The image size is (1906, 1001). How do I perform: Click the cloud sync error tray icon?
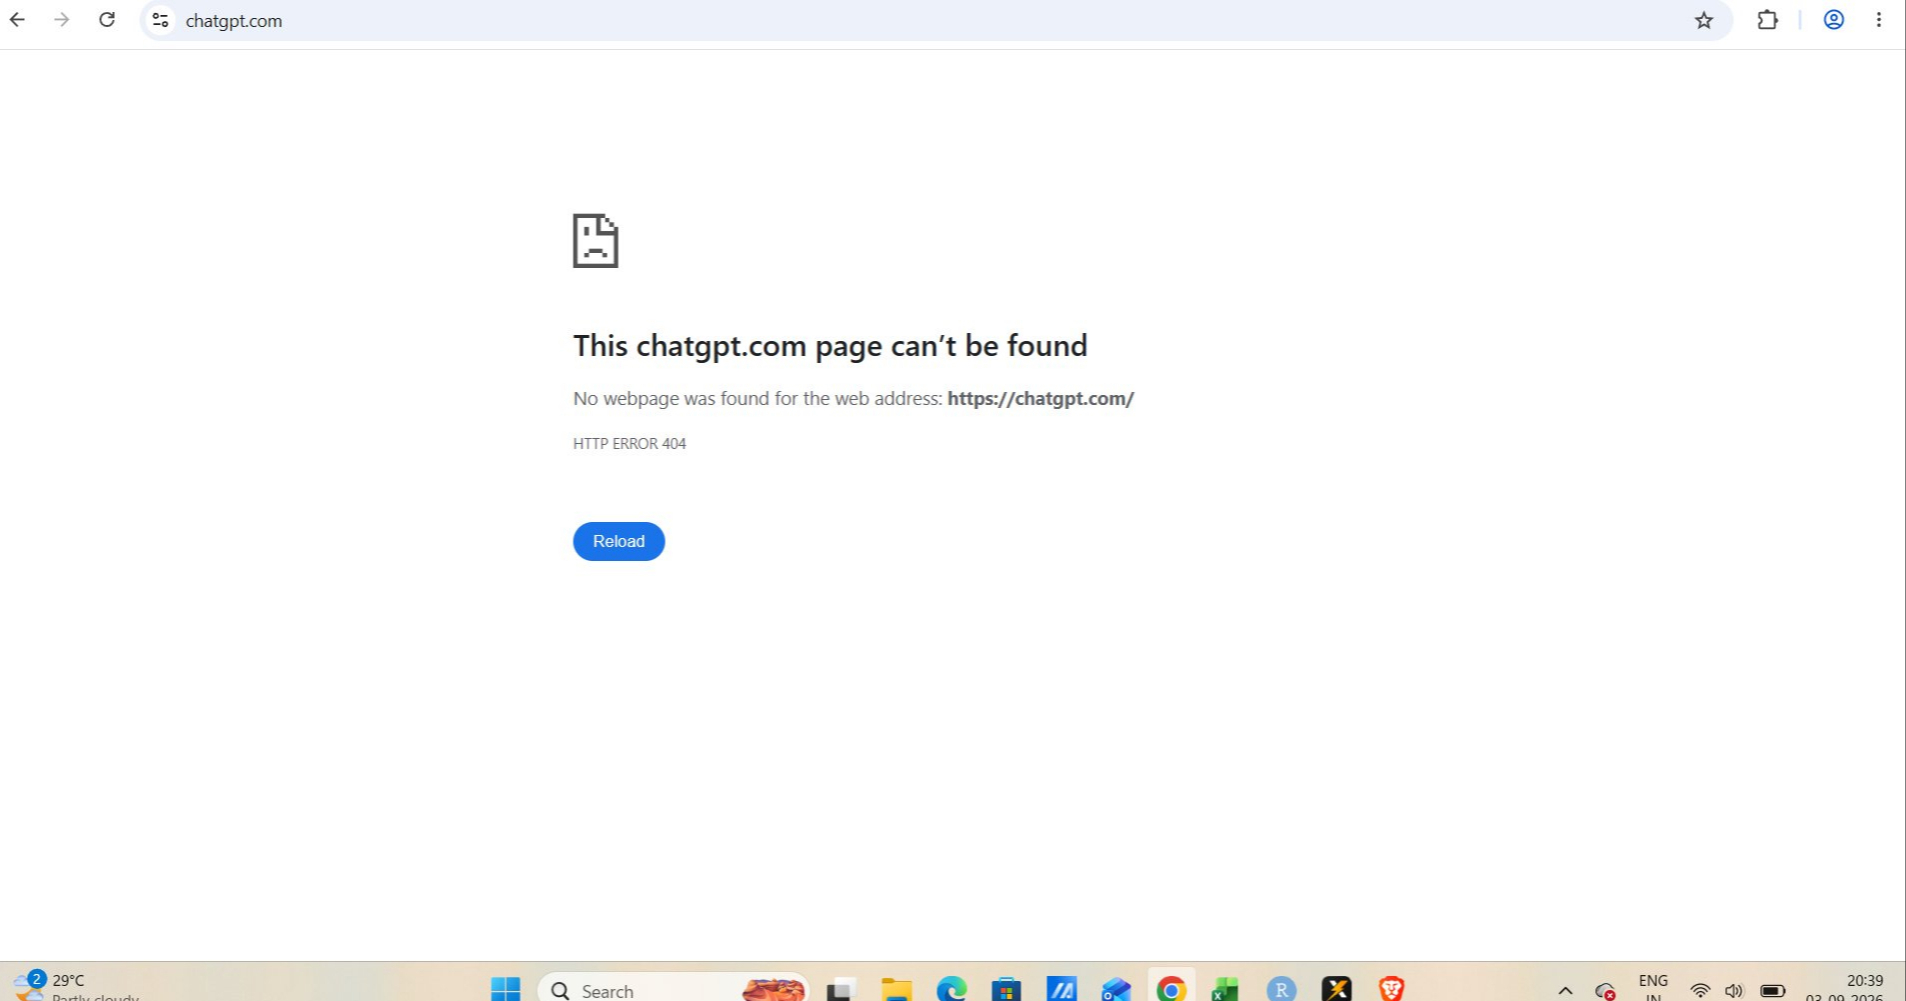coord(1605,990)
